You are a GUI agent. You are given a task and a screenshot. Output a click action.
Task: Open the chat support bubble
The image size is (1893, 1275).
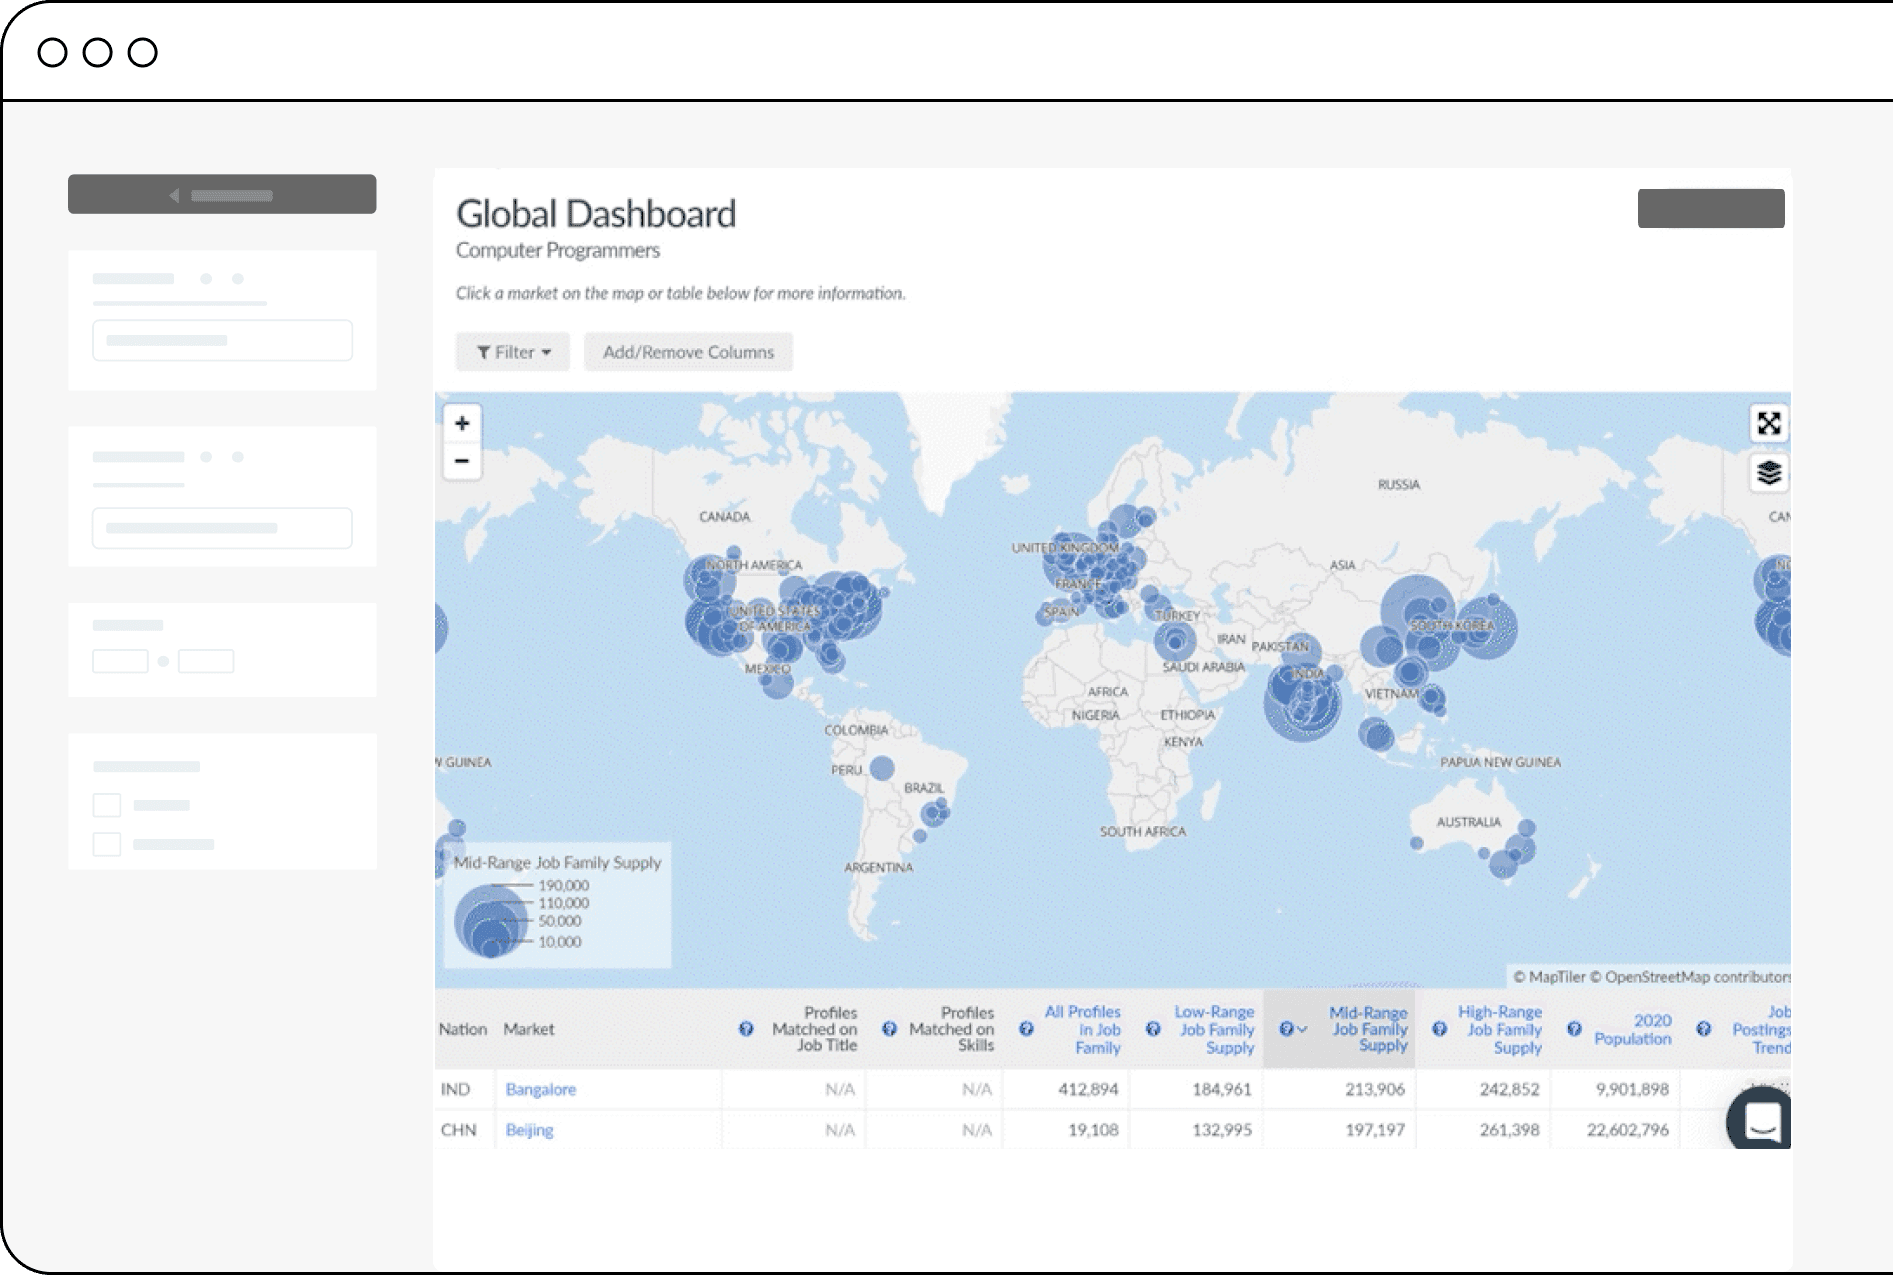point(1761,1120)
